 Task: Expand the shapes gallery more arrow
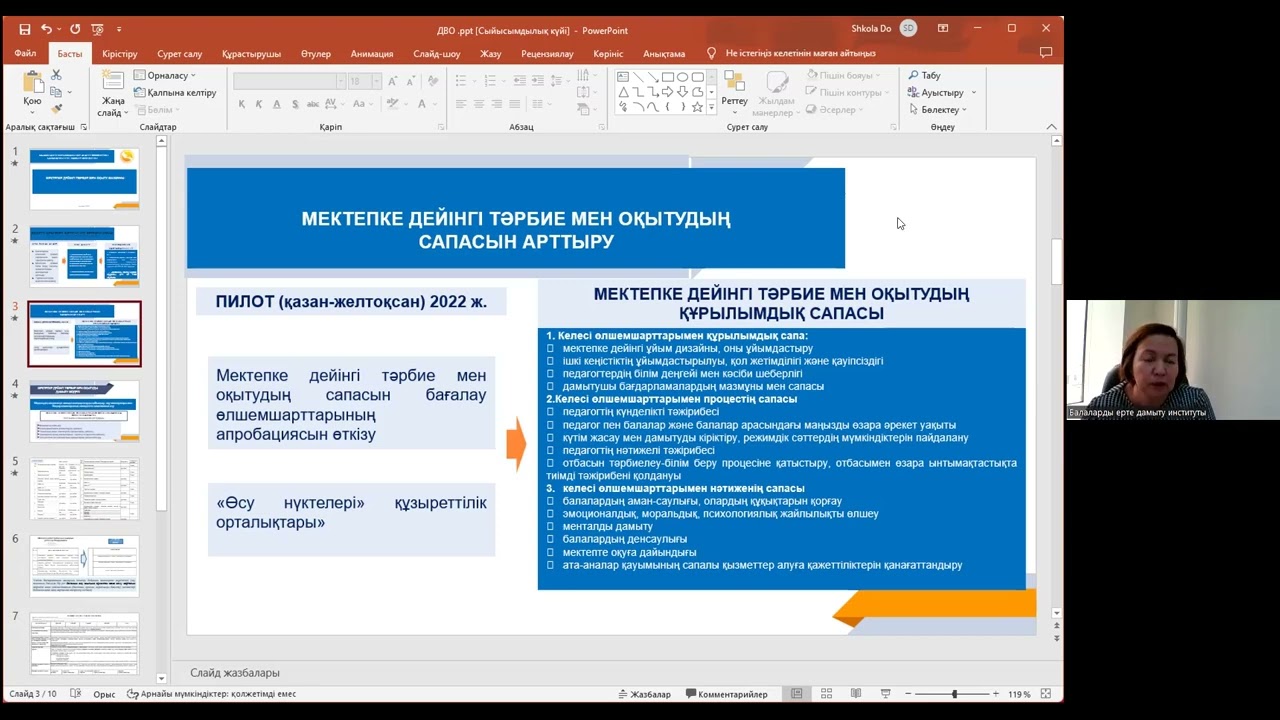[711, 106]
